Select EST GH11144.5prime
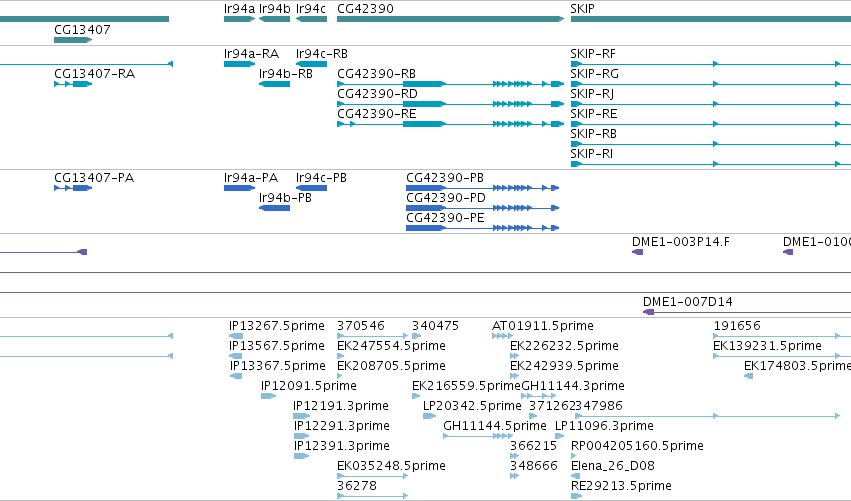Screen dimensions: 851x501 pos(478,436)
